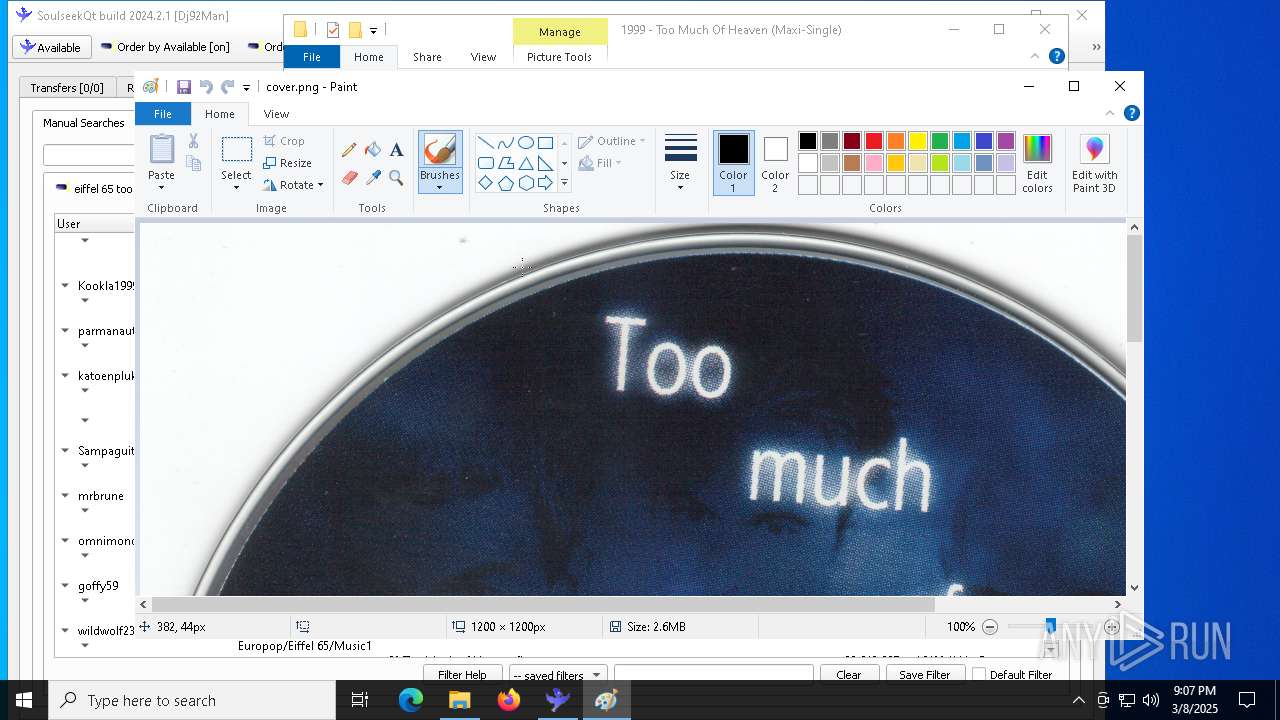
Task: Open Picture Tools tab in File Explorer
Action: pyautogui.click(x=559, y=57)
